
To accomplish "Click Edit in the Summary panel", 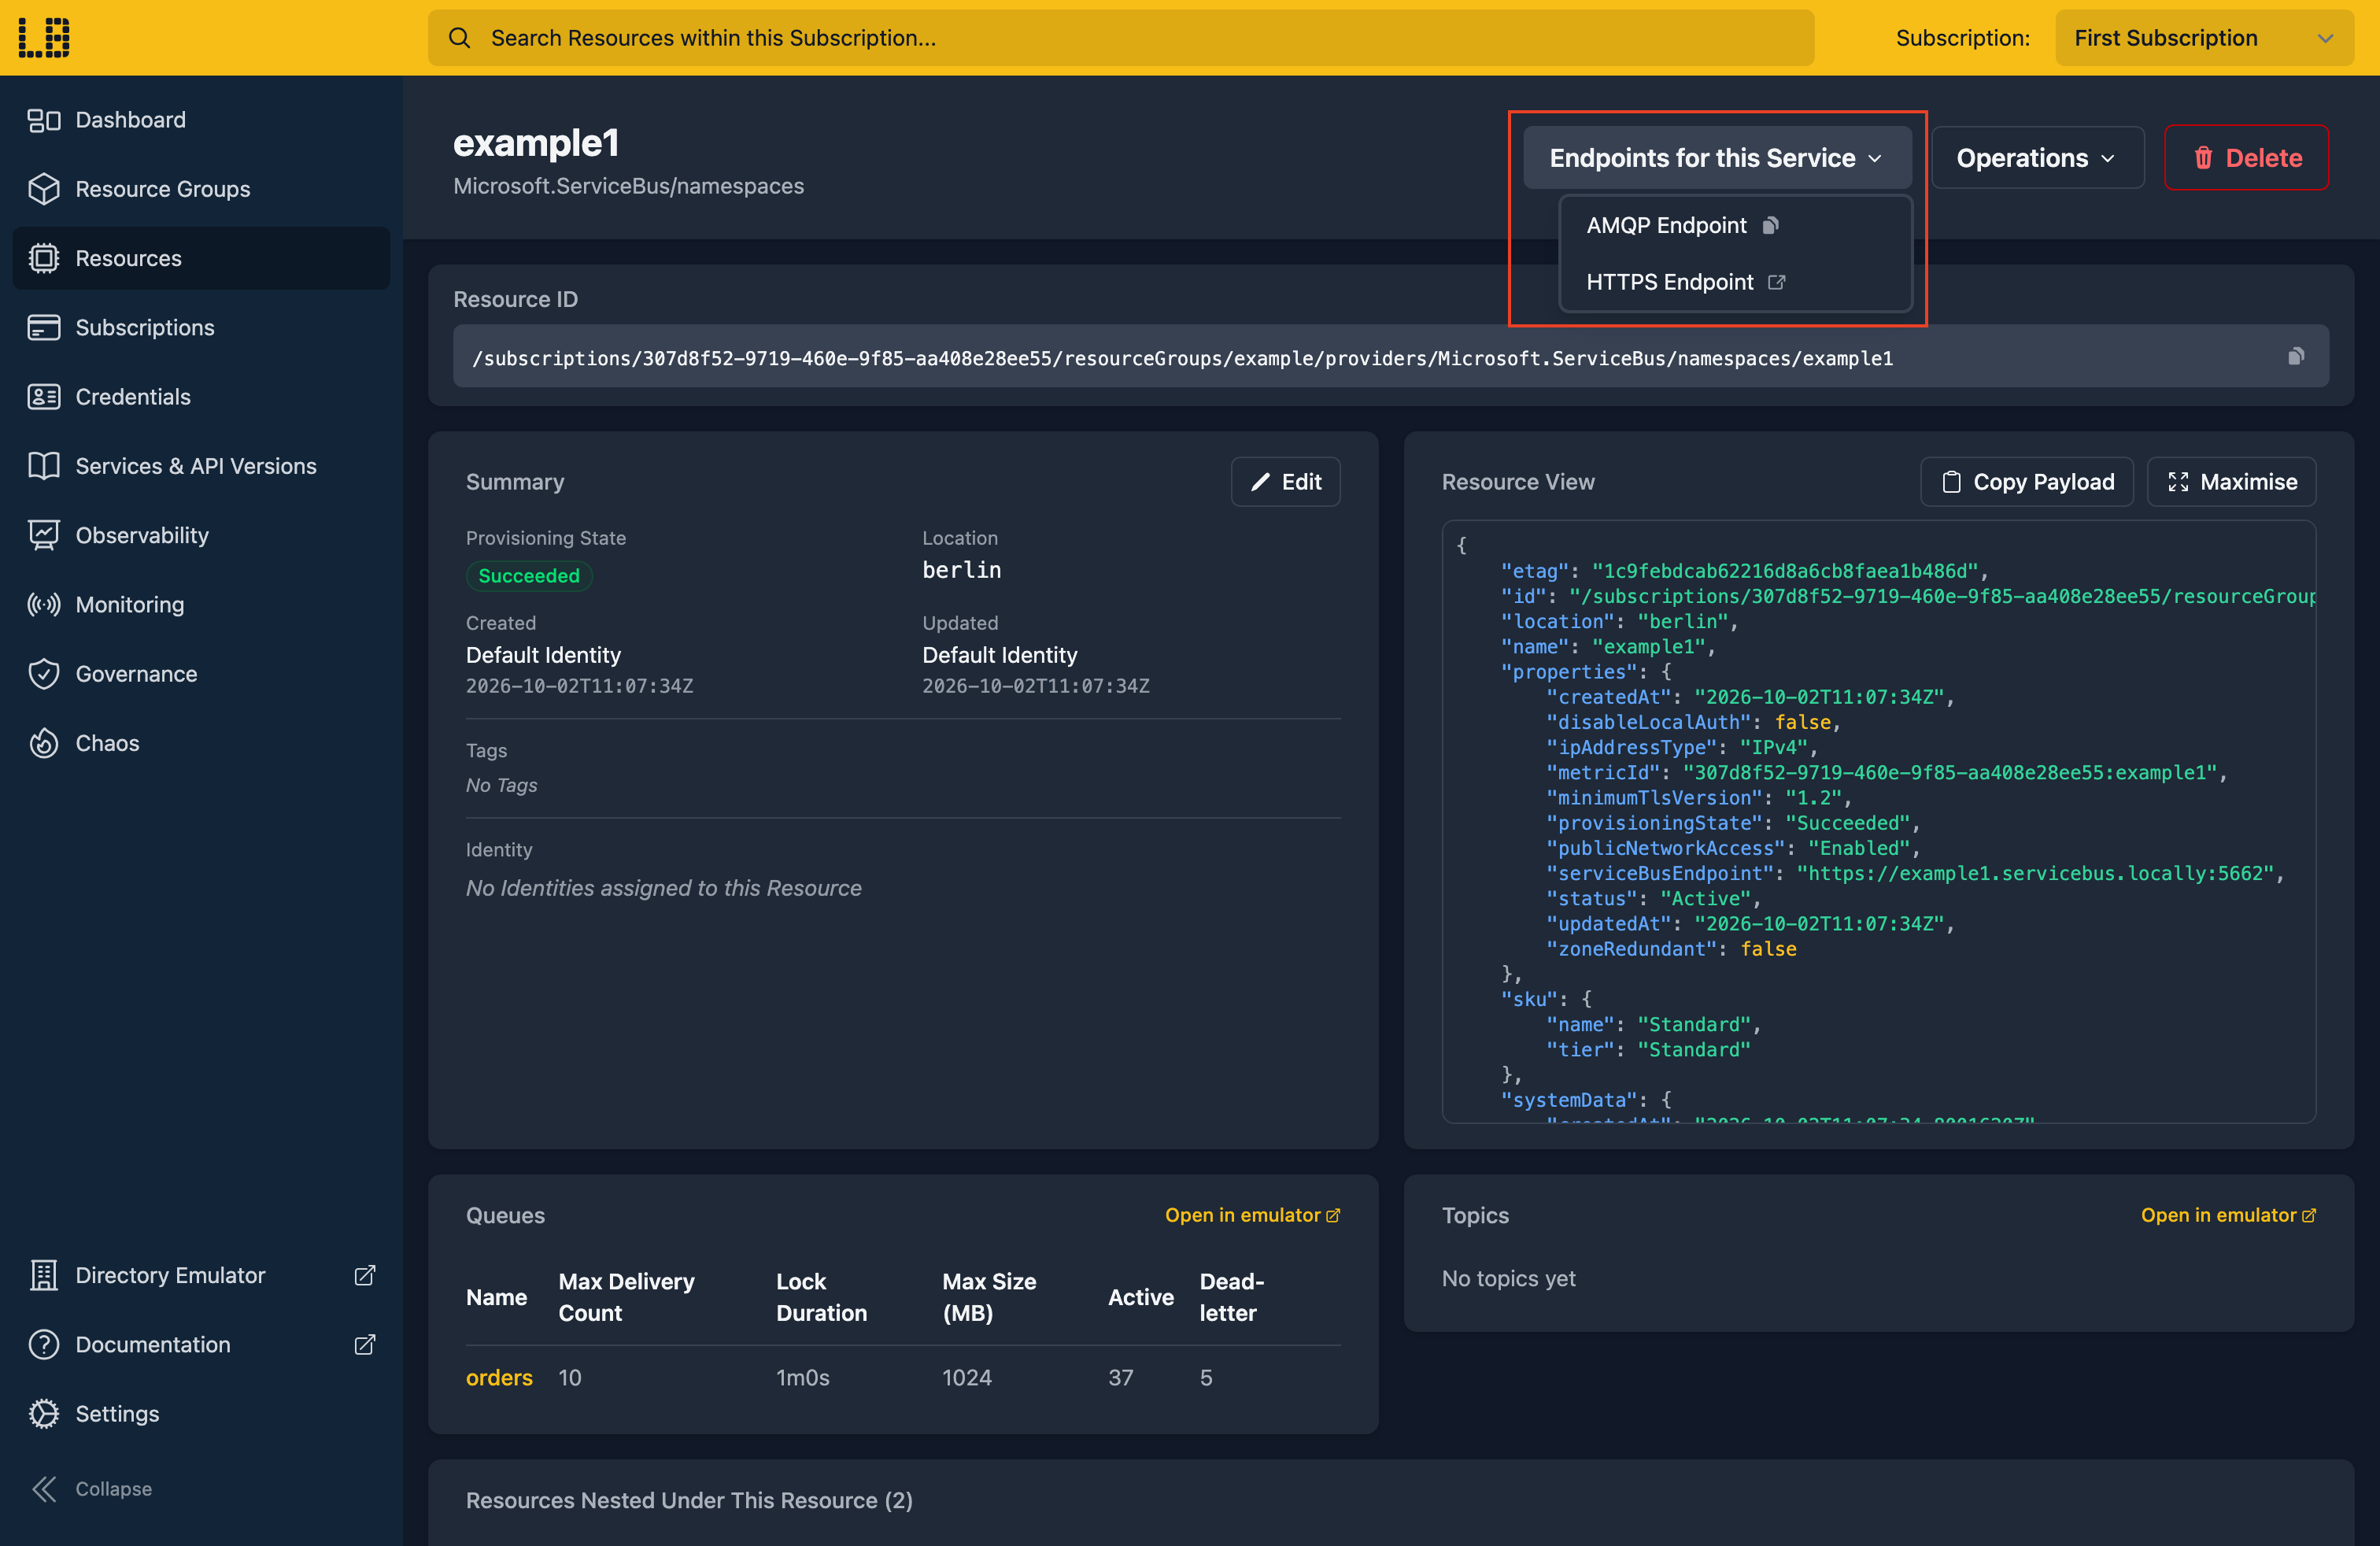I will 1285,482.
